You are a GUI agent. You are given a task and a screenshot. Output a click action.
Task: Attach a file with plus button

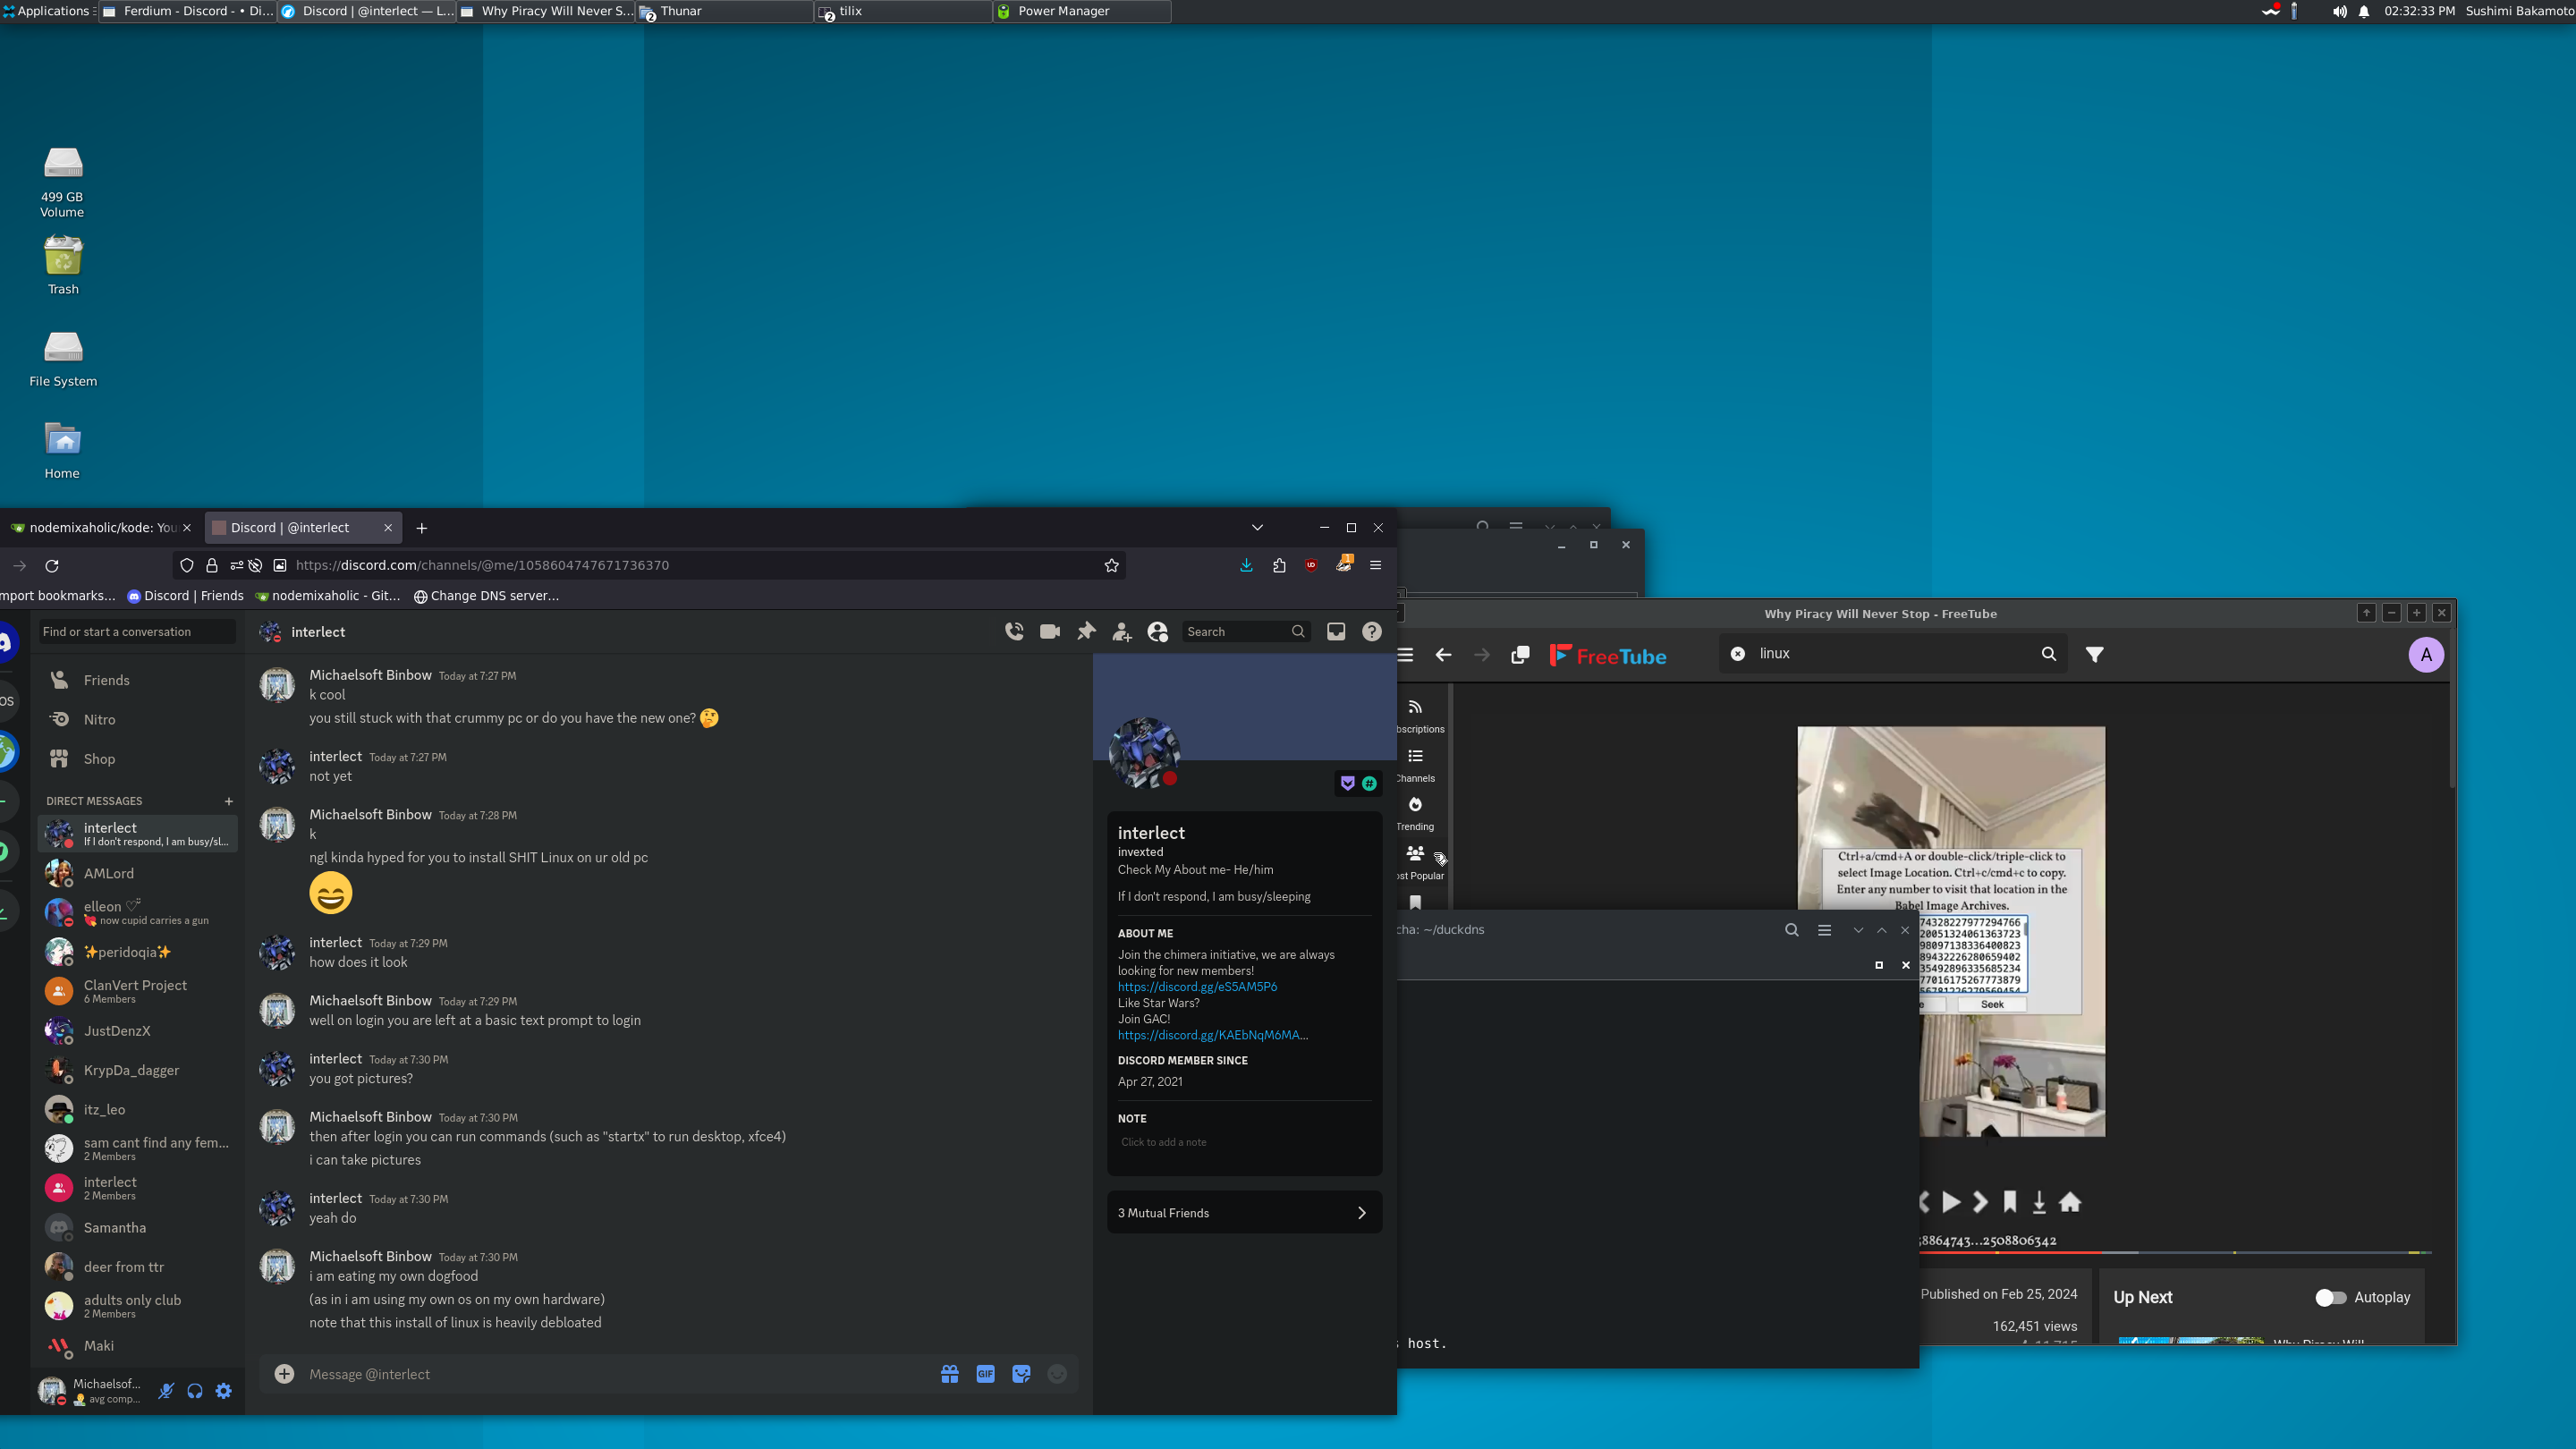click(284, 1374)
